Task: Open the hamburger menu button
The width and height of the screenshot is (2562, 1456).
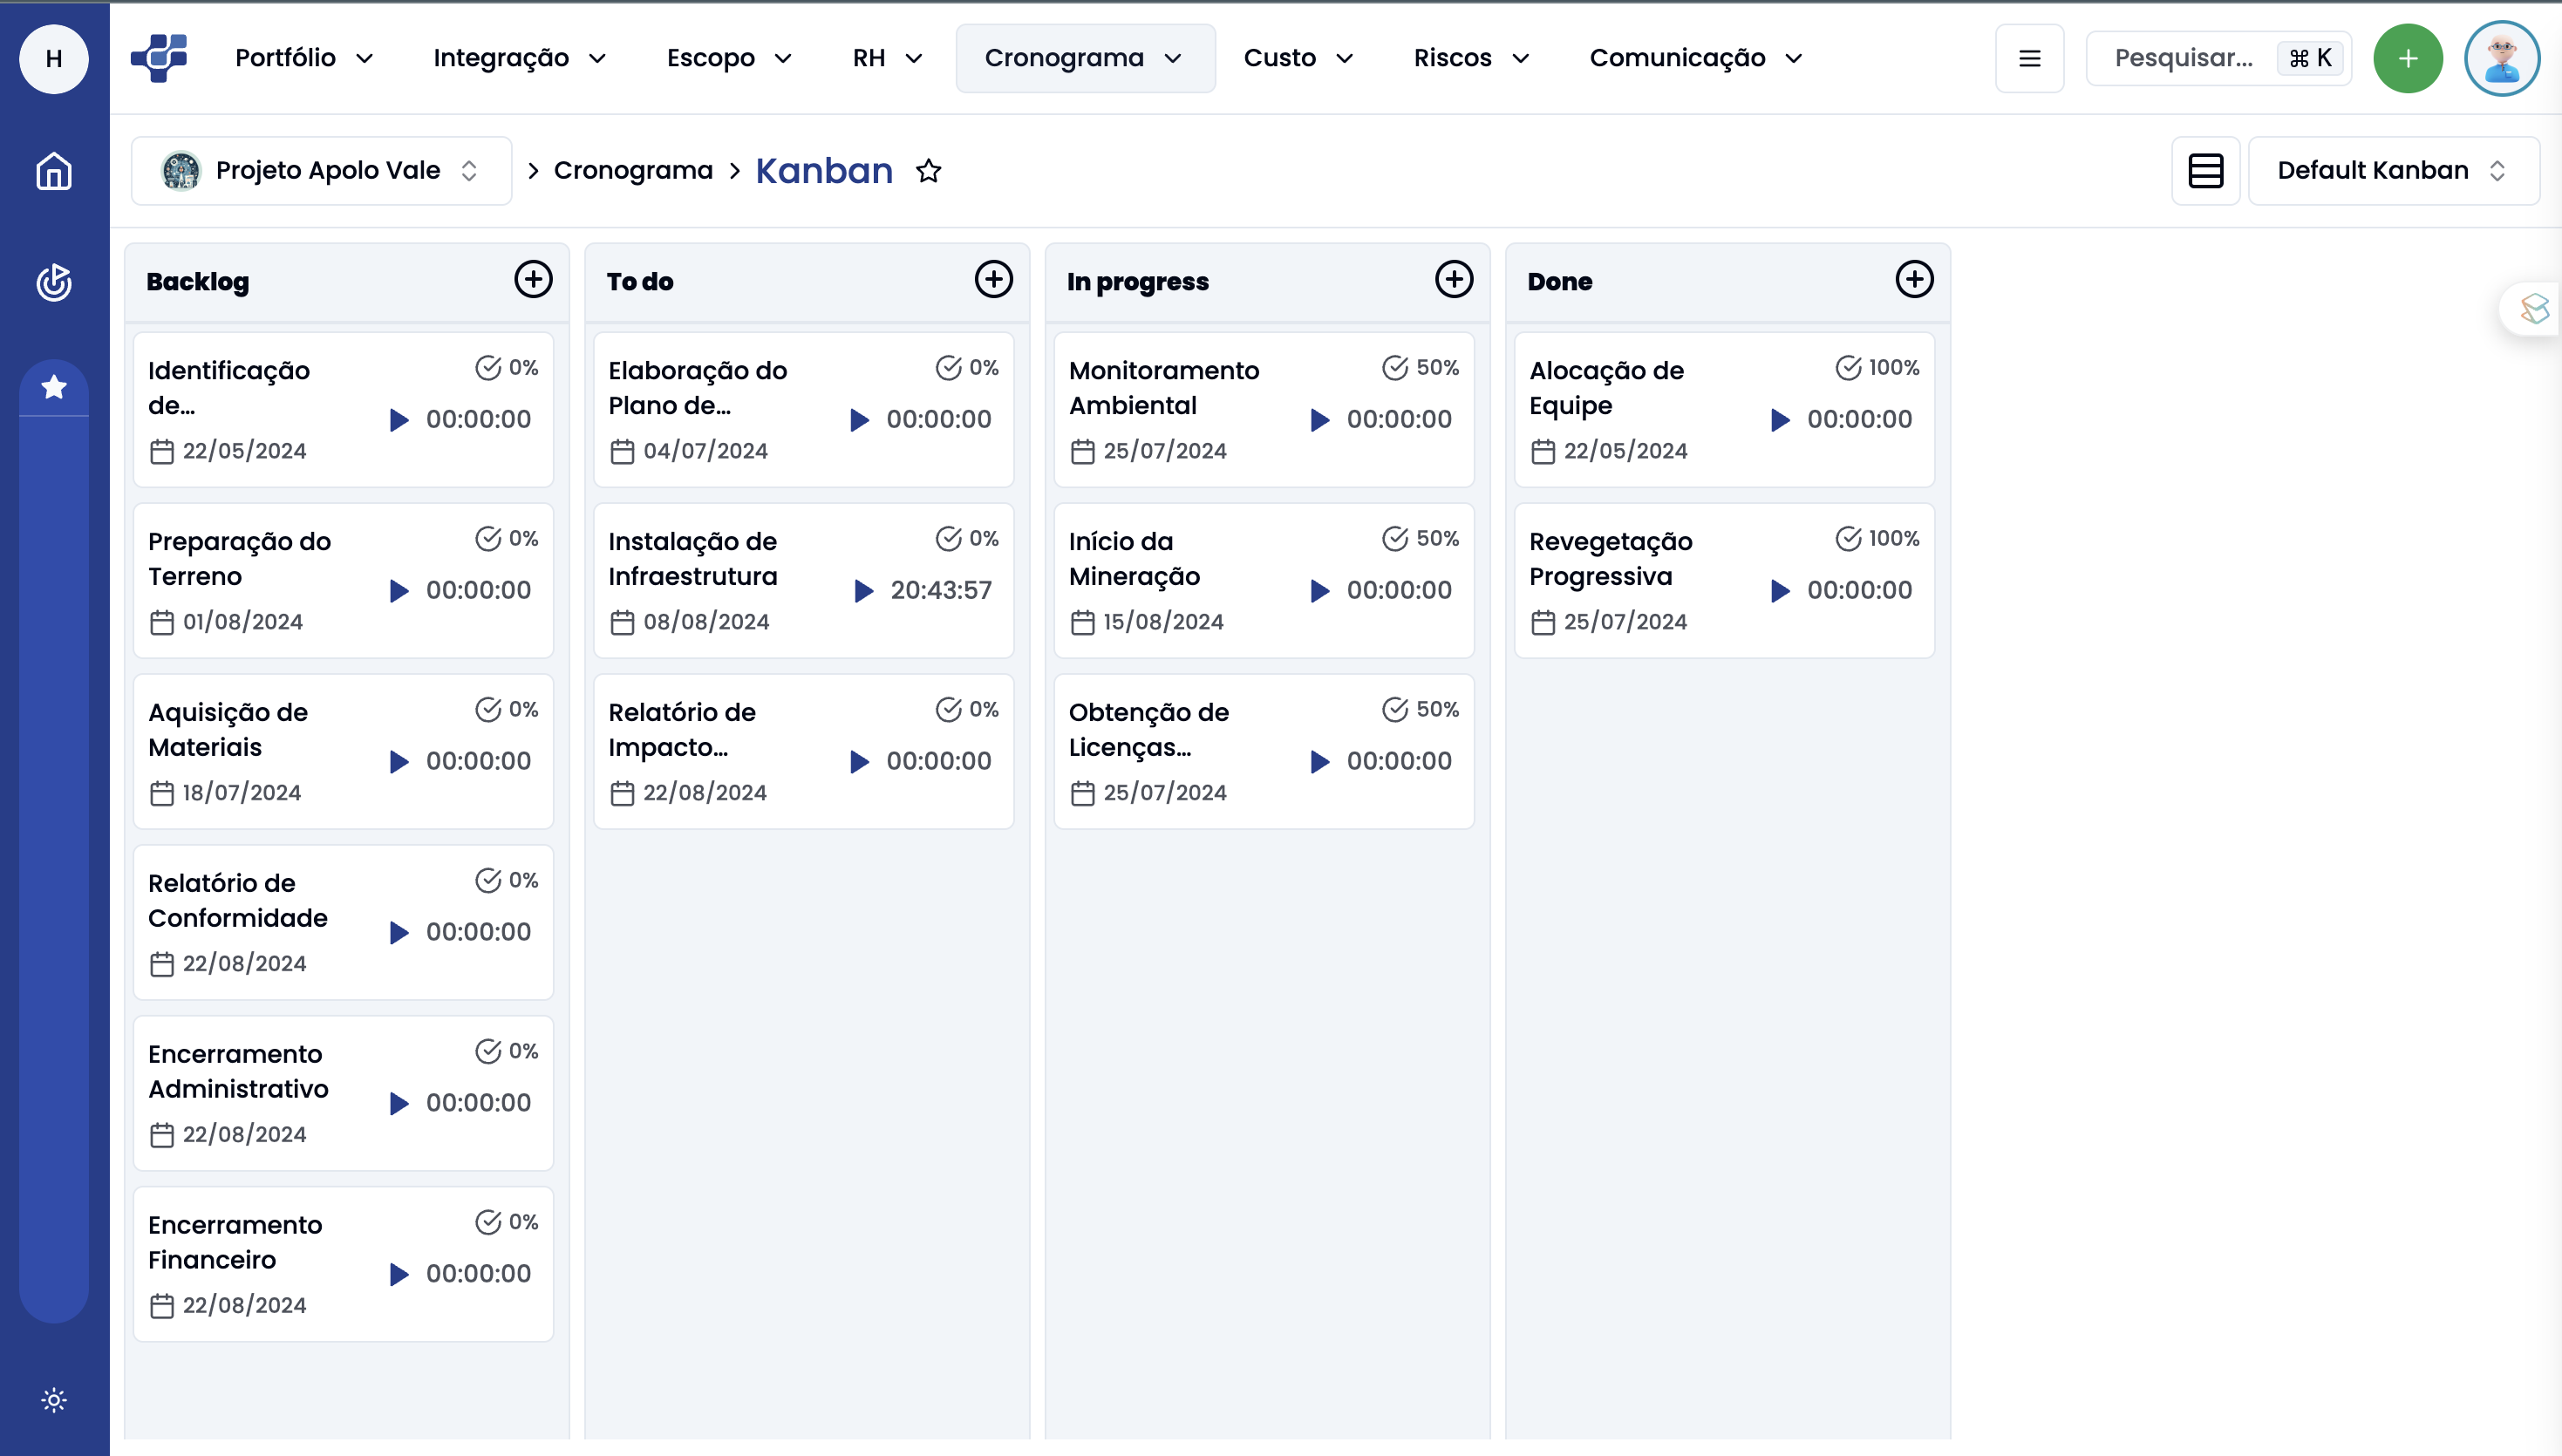Action: pyautogui.click(x=2029, y=58)
